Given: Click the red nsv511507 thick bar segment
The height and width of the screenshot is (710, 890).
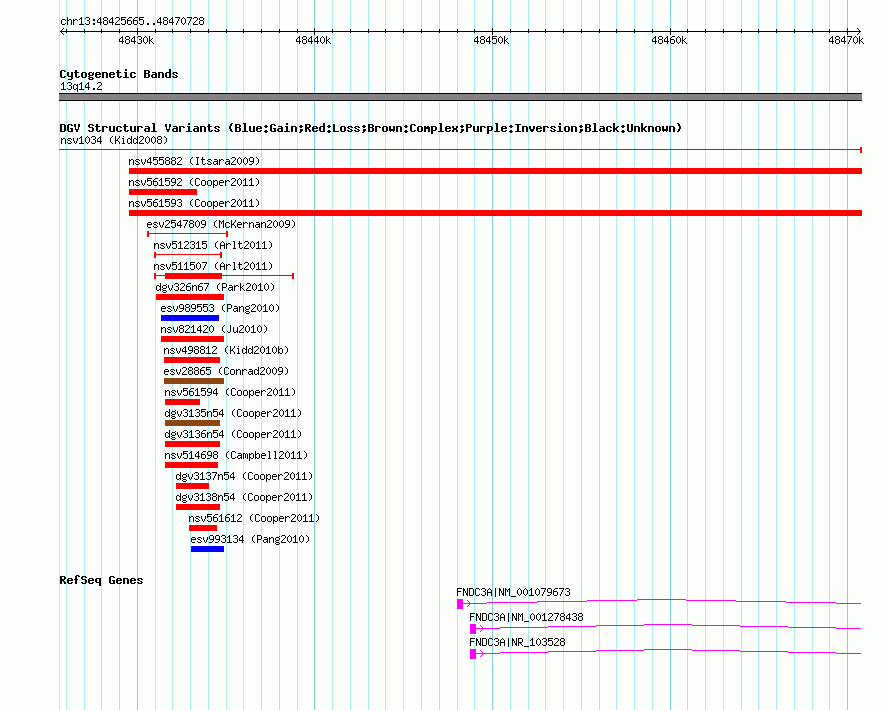Looking at the screenshot, I should click(194, 276).
